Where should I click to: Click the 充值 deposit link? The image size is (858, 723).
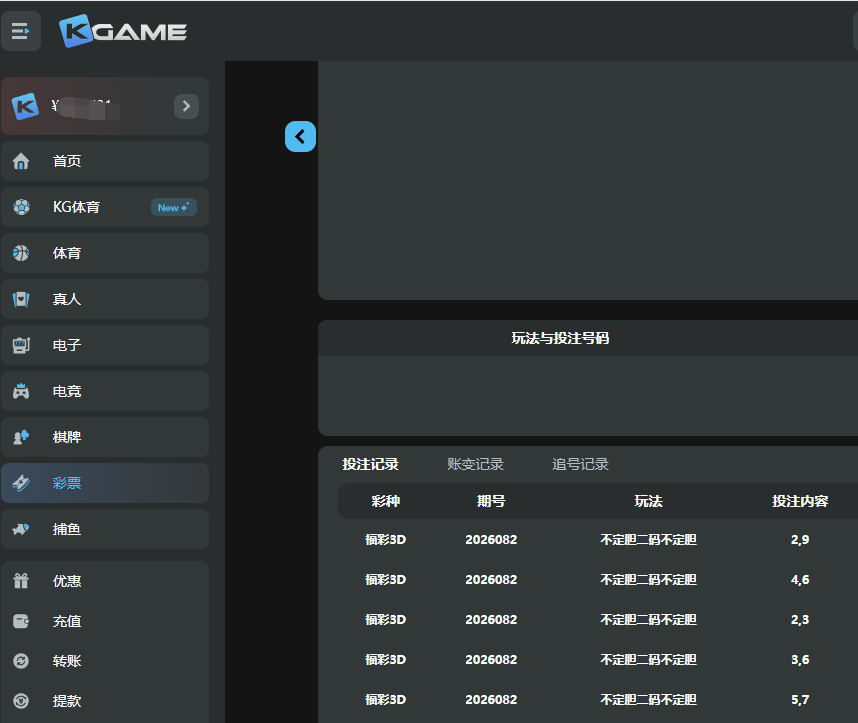point(67,621)
